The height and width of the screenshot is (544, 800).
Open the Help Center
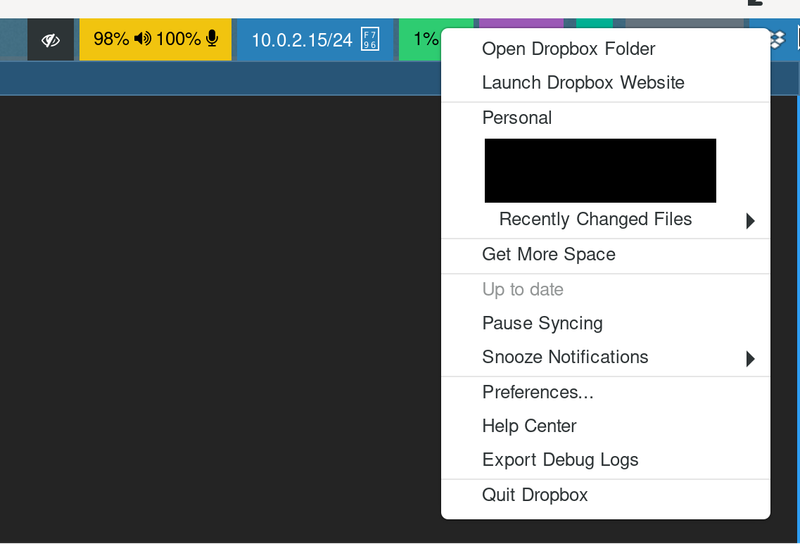[x=529, y=426]
